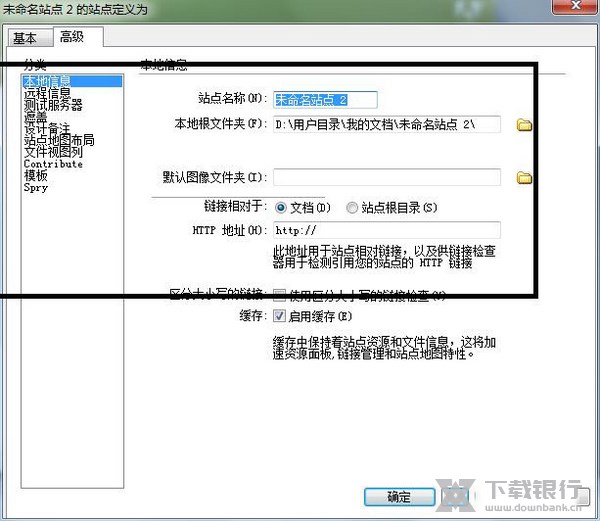Viewport: 600px width, 521px height.
Task: Click into the 站点名称 text field
Action: (325, 99)
